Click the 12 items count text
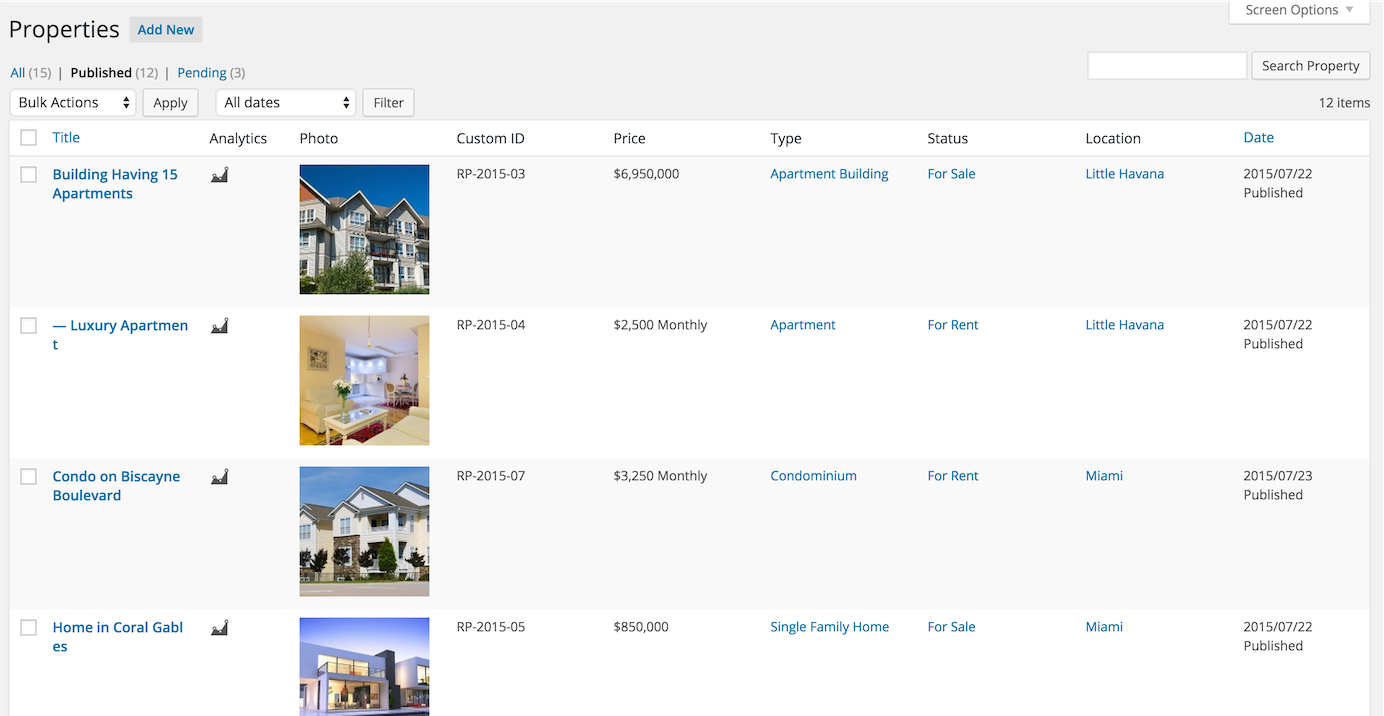Image resolution: width=1384 pixels, height=716 pixels. click(x=1344, y=103)
